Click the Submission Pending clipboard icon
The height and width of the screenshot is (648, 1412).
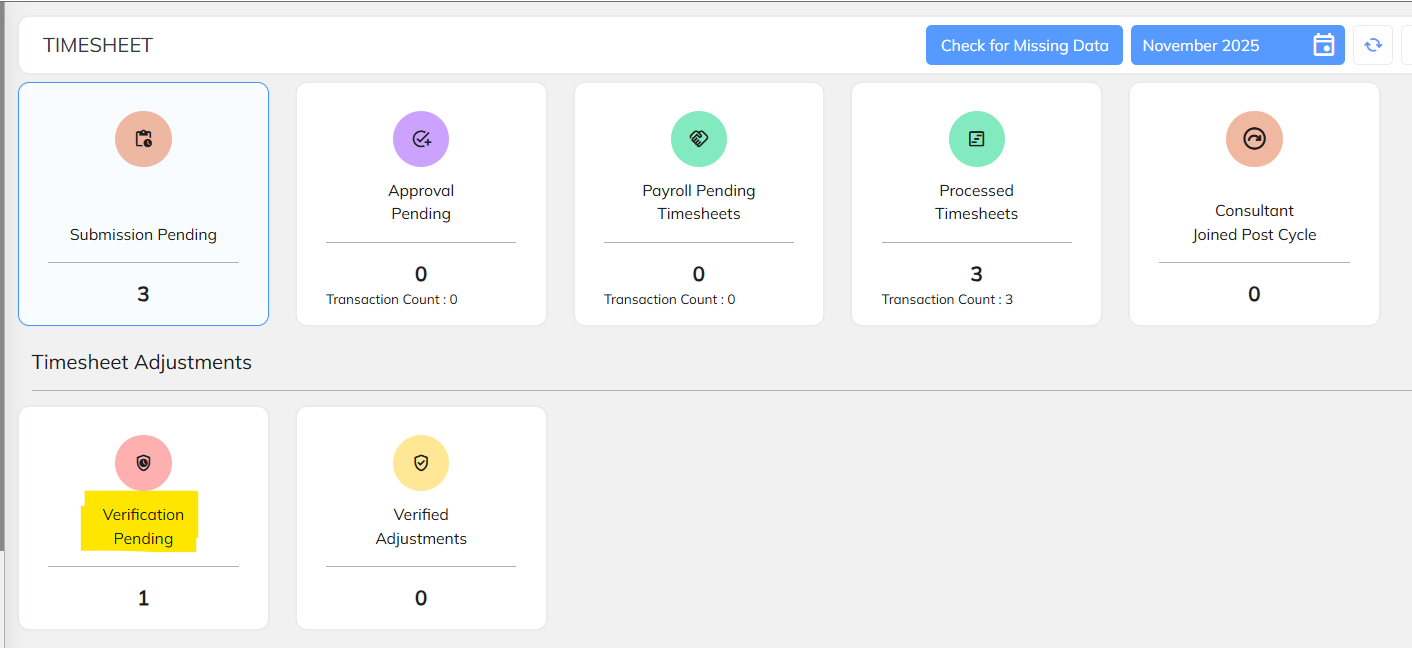coord(143,139)
